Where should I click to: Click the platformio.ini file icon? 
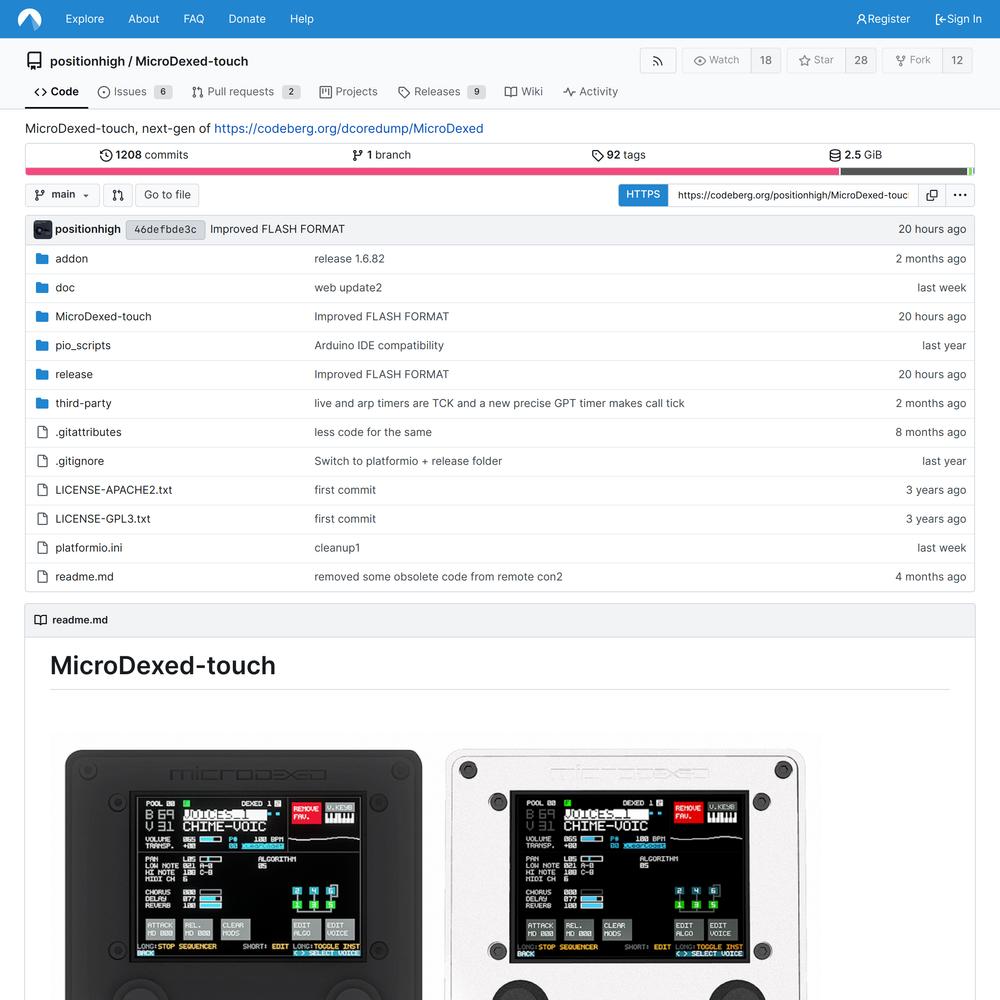tap(42, 548)
